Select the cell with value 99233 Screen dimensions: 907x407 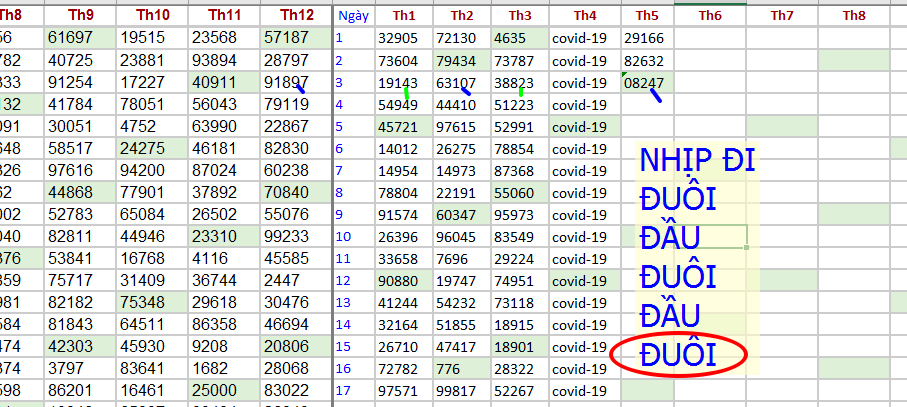point(296,236)
